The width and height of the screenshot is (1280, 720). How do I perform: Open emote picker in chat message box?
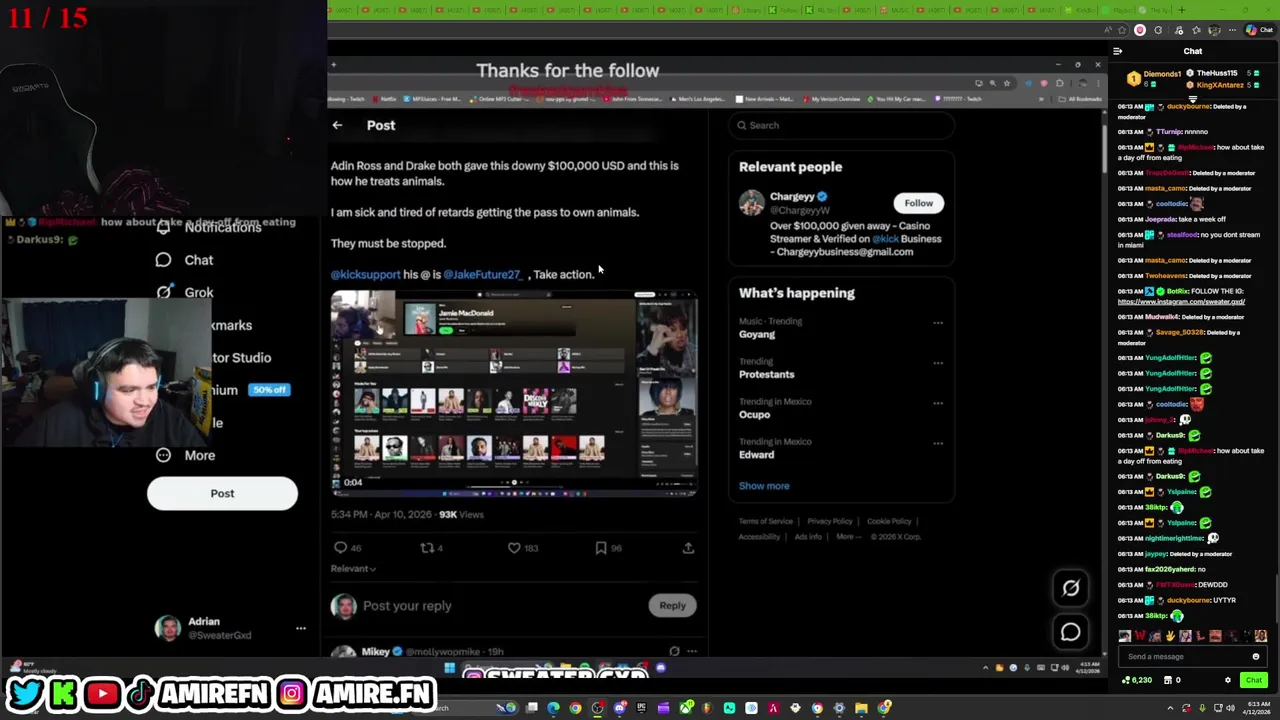point(1256,657)
